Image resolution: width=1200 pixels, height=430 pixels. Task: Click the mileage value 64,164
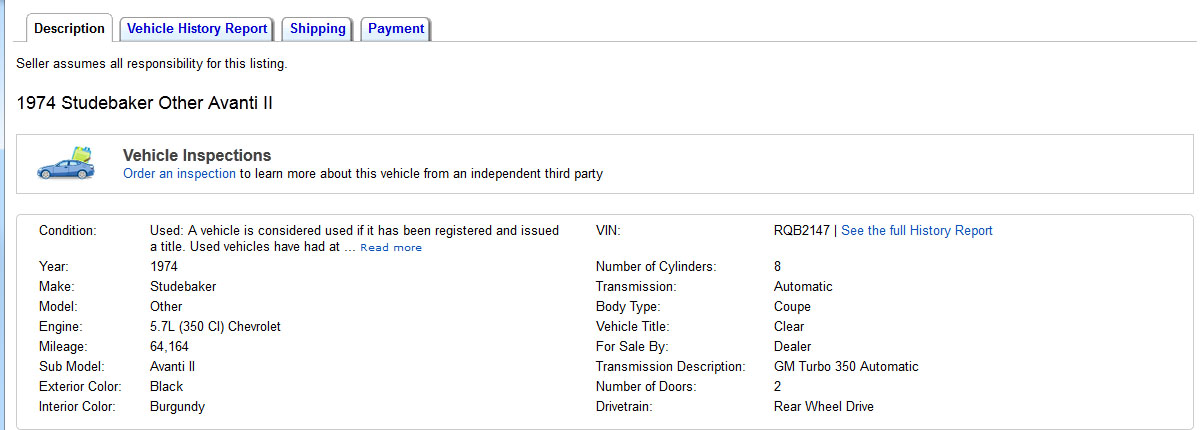(169, 346)
